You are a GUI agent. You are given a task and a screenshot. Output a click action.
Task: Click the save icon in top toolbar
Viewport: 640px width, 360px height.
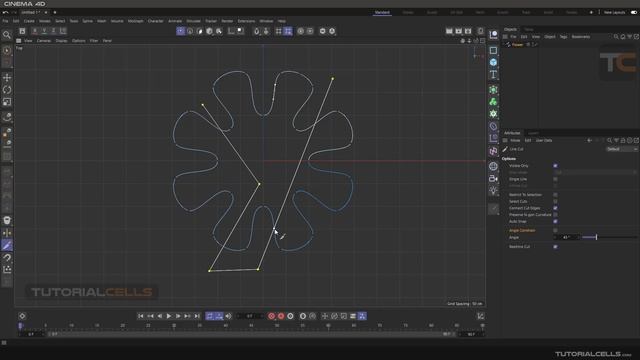tap(22, 31)
